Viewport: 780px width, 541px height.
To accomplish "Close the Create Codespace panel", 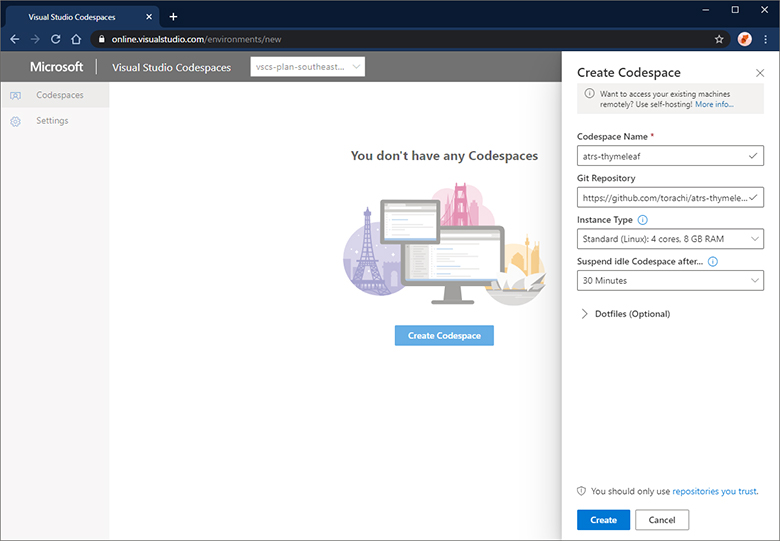I will click(760, 73).
